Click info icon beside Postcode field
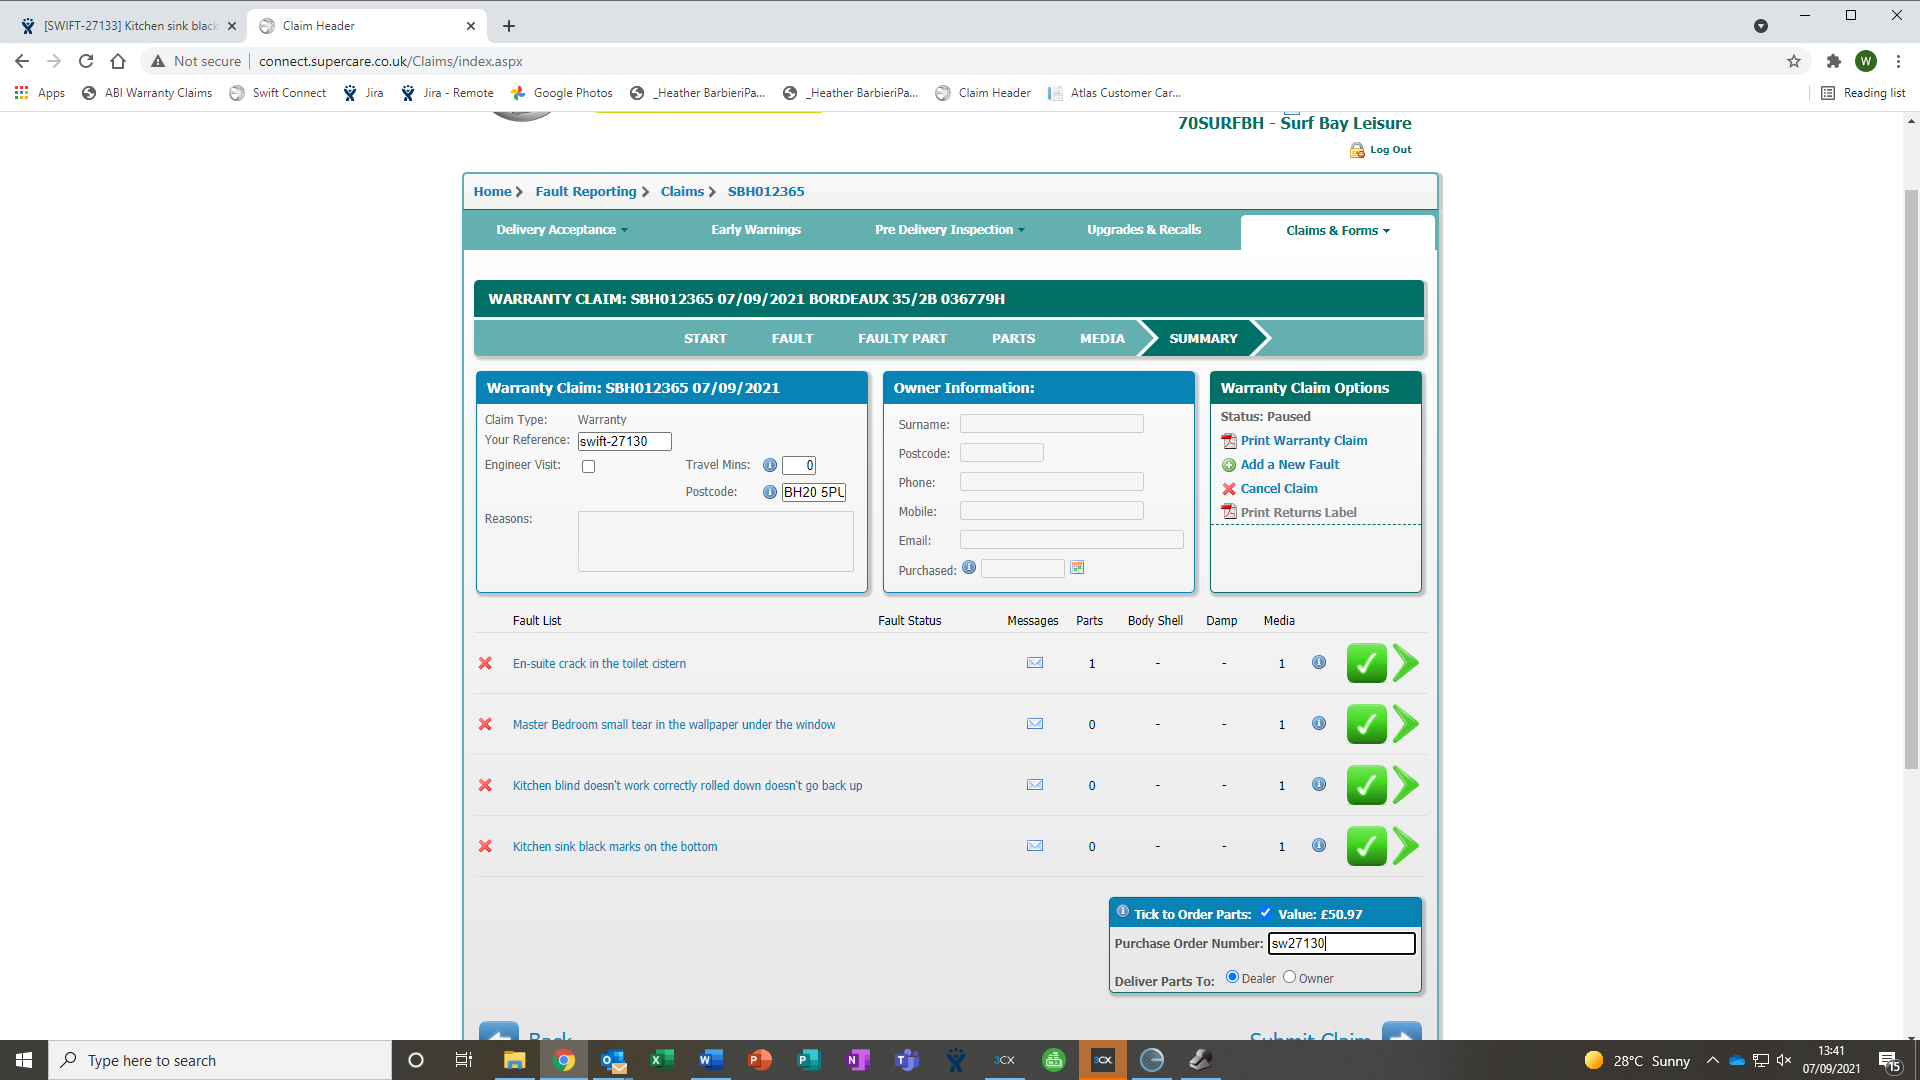The image size is (1920, 1080). pos(770,492)
